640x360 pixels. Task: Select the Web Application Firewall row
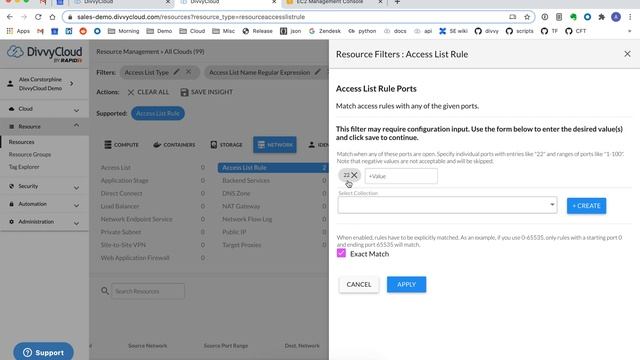click(x=153, y=258)
